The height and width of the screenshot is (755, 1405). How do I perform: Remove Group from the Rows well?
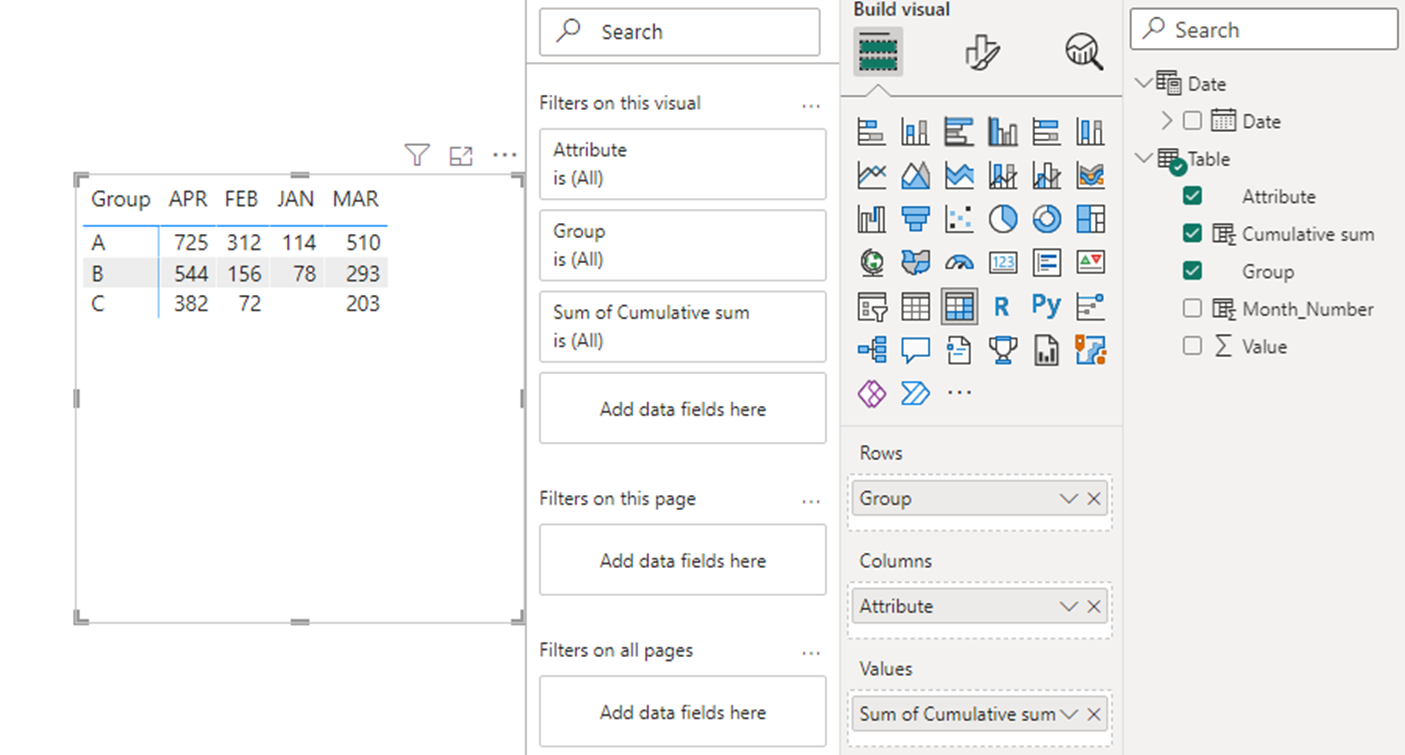pyautogui.click(x=1094, y=498)
